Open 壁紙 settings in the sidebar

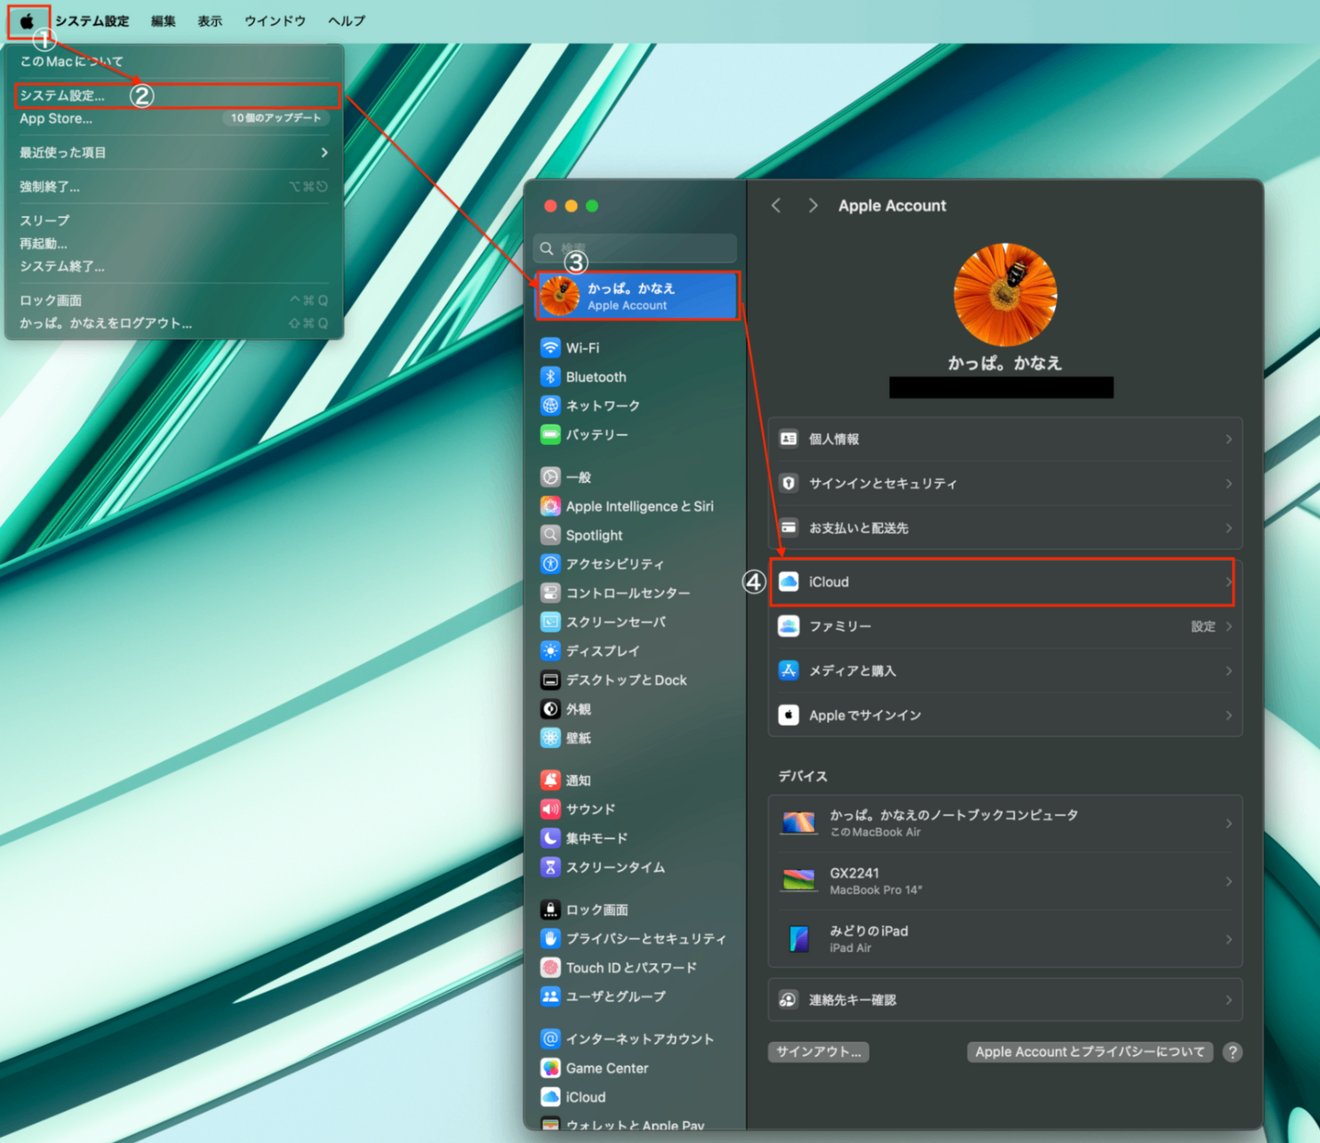(585, 737)
